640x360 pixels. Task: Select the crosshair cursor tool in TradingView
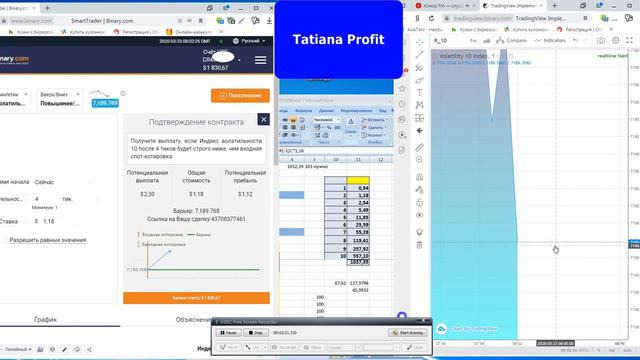[419, 42]
